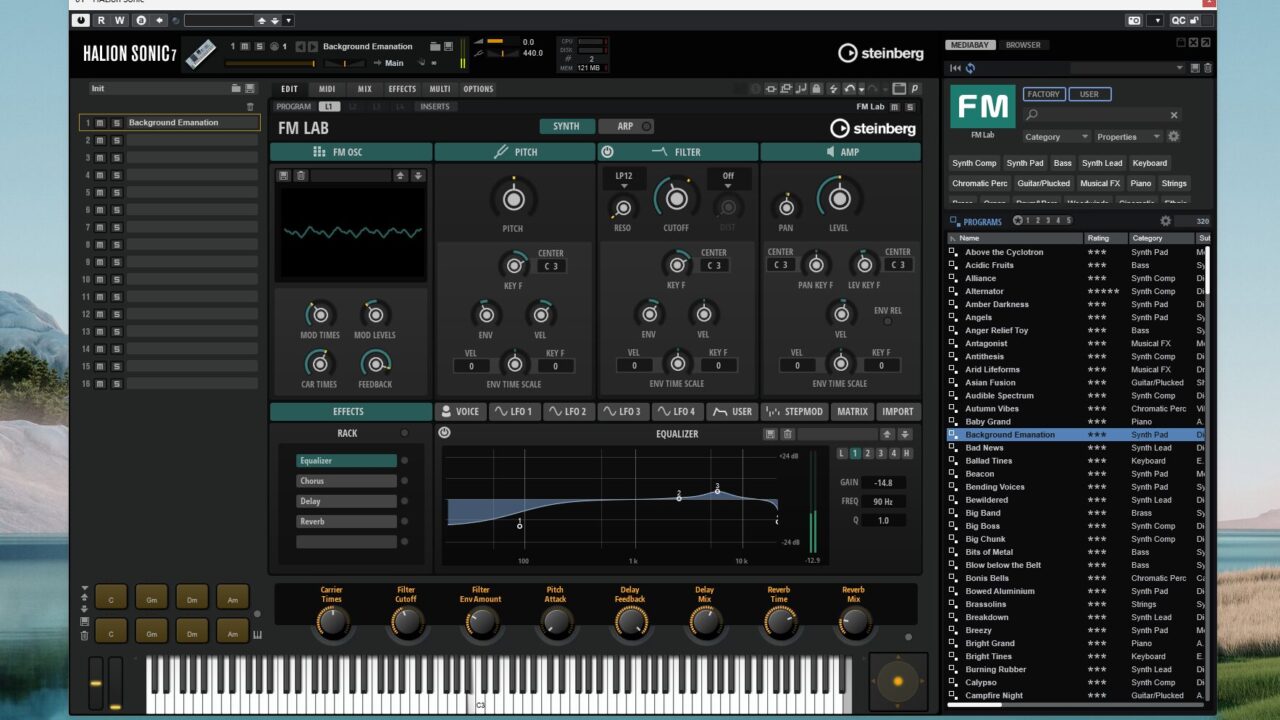
Task: Enable the Chorus effect on/off dot
Action: [x=404, y=481]
